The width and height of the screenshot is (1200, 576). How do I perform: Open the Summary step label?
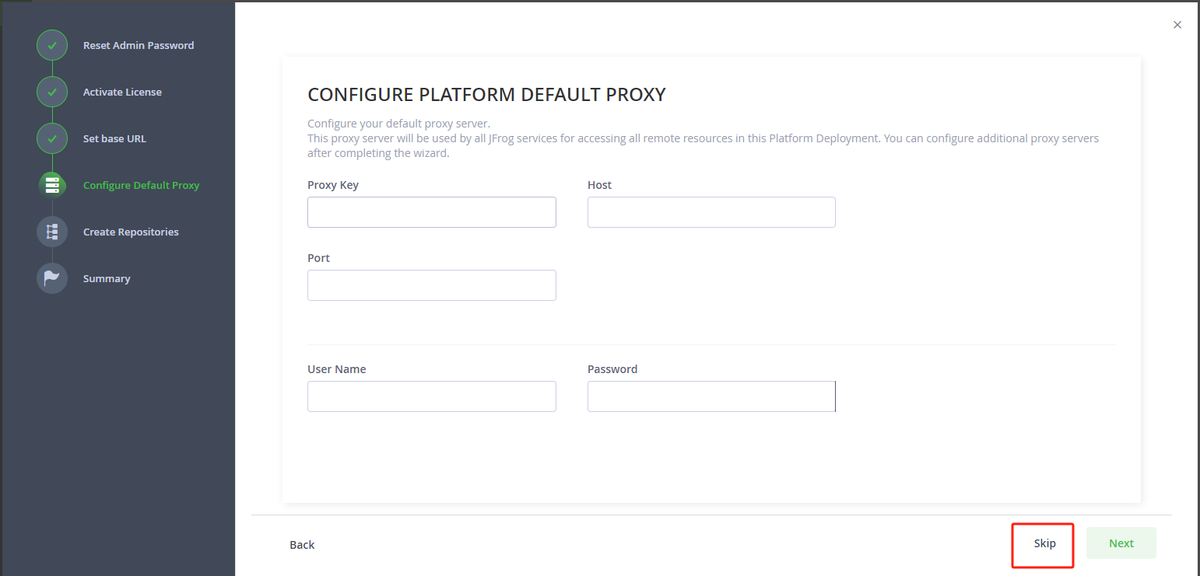click(x=106, y=279)
